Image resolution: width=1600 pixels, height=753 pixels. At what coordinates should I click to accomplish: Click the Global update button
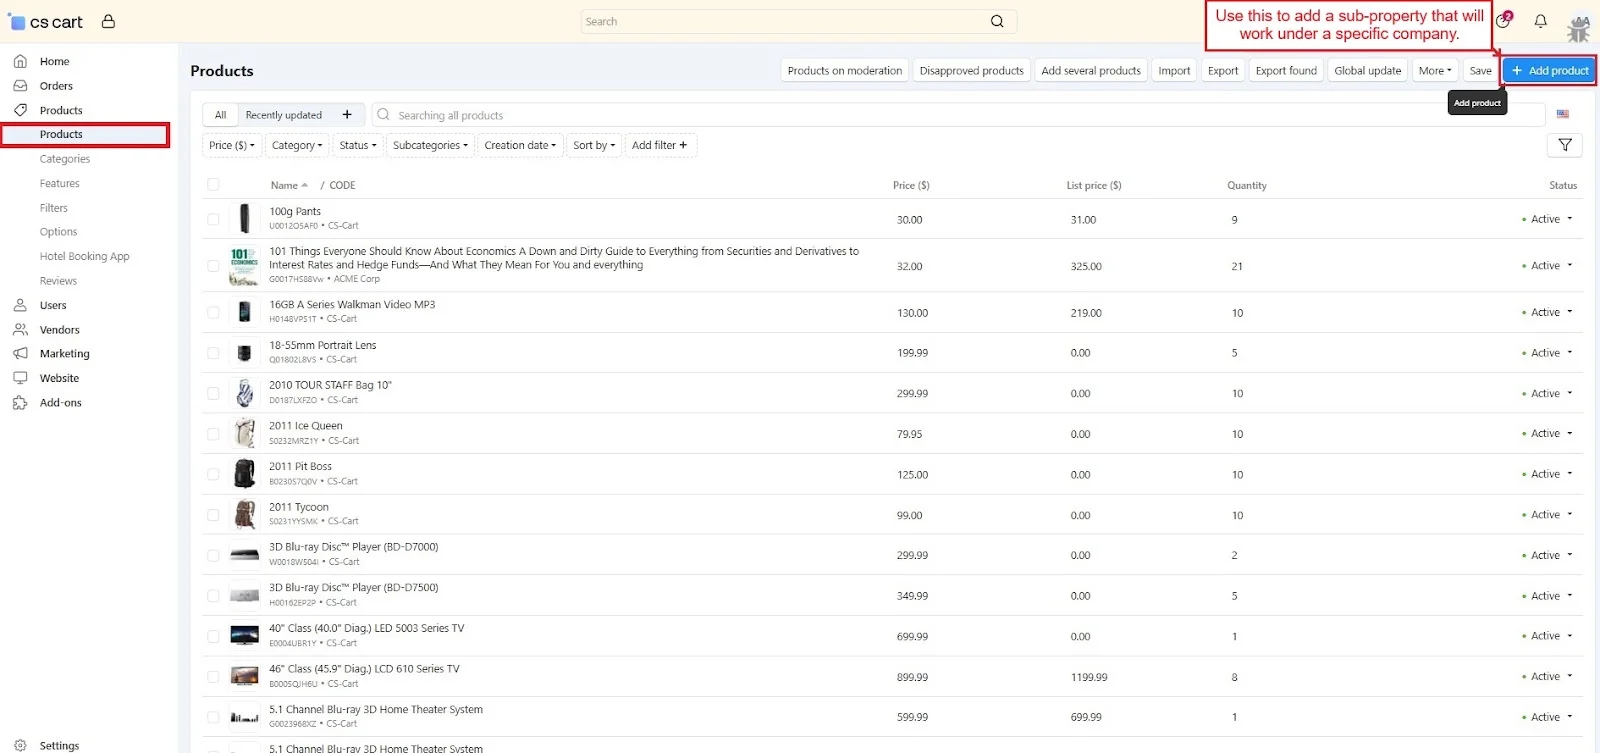1367,70
